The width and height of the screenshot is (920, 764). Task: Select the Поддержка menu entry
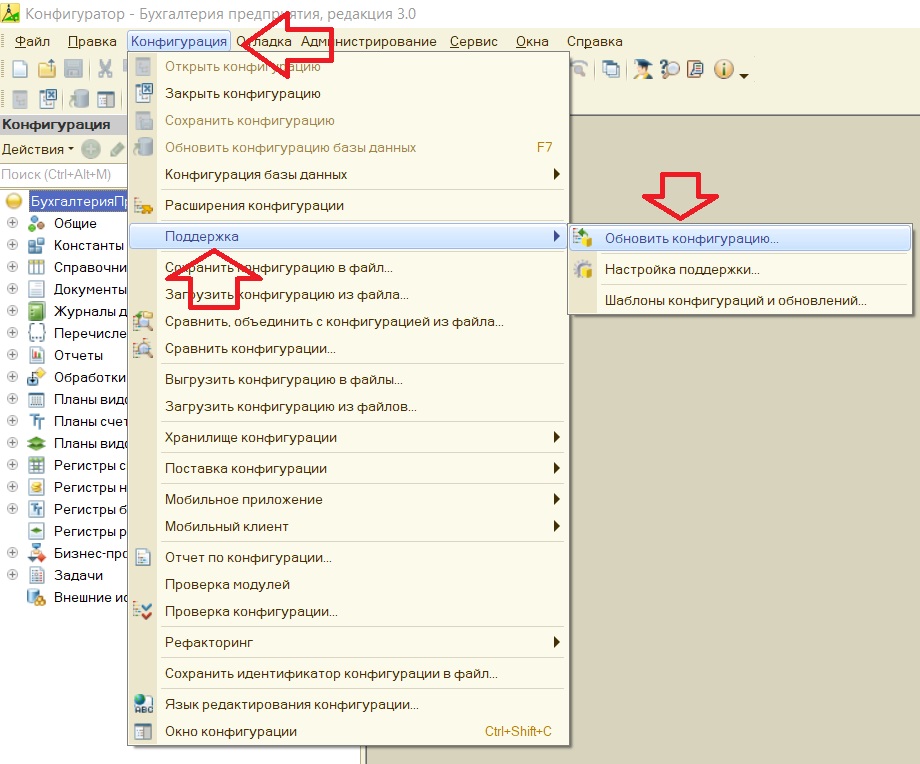(x=349, y=236)
